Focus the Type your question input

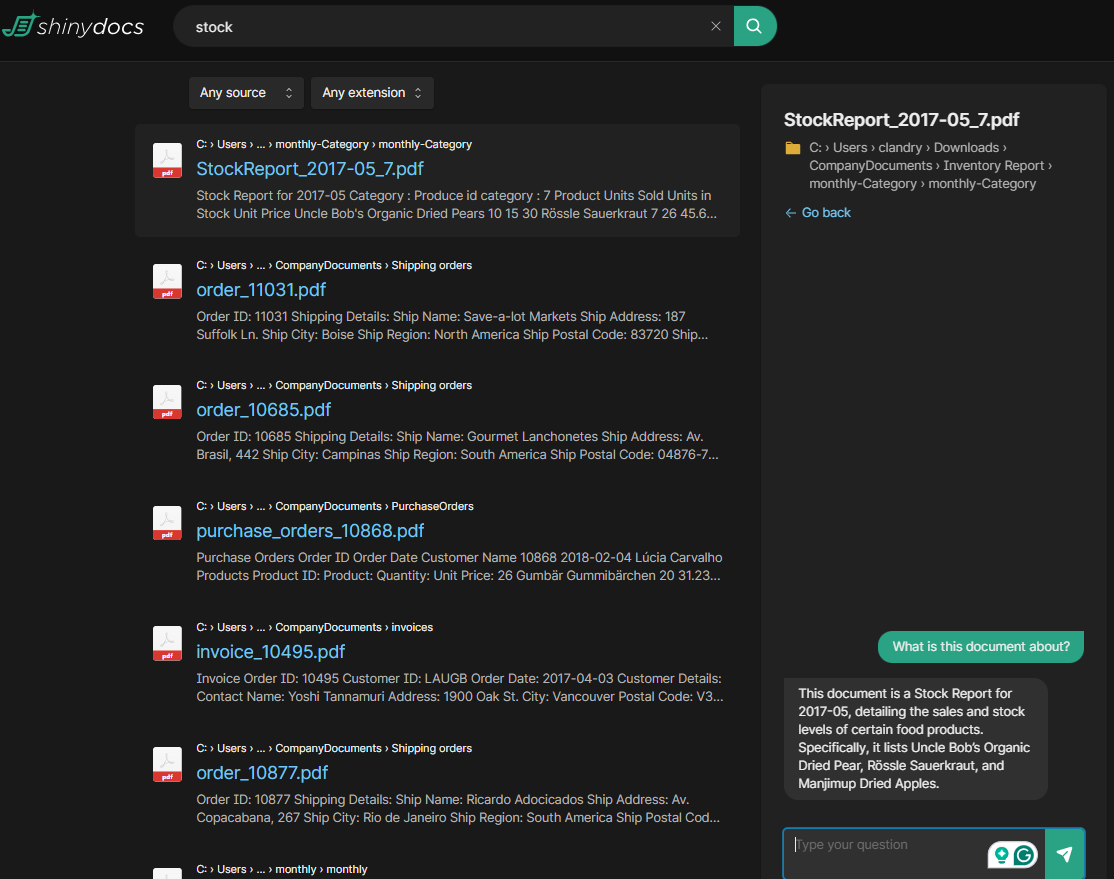[885, 846]
